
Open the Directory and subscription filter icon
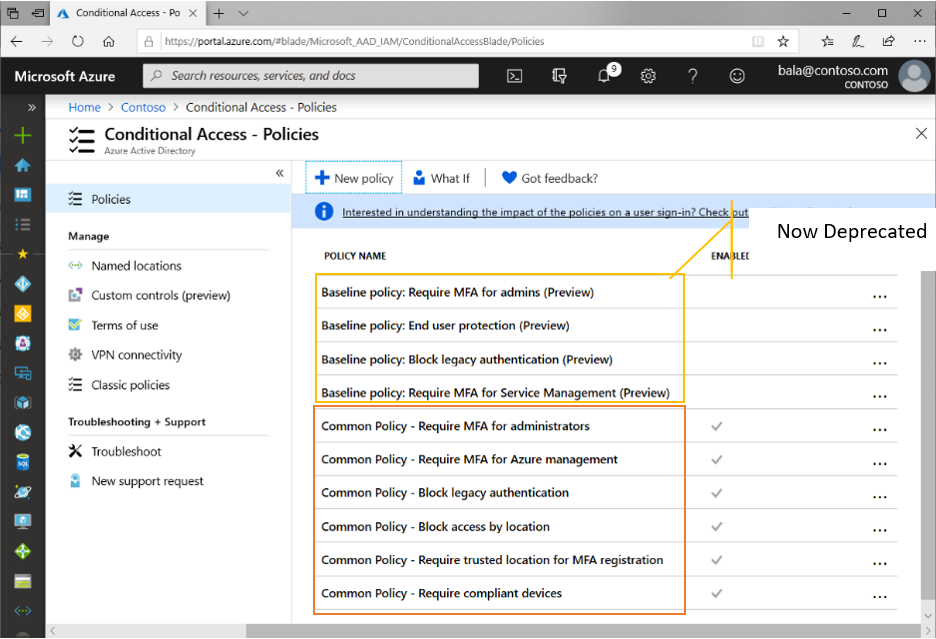point(559,76)
